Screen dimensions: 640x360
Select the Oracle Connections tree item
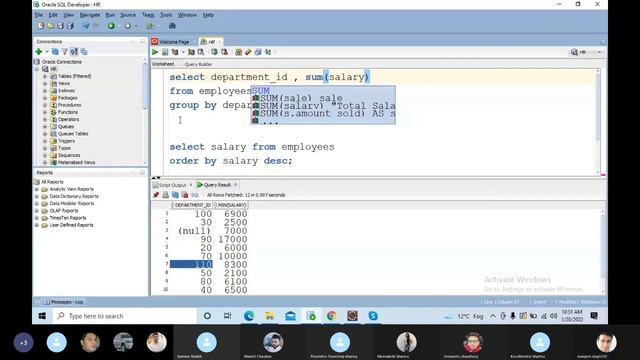[62, 62]
